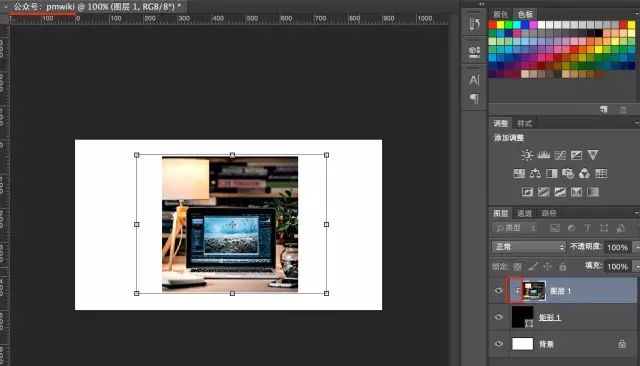This screenshot has width=640, height=366.
Task: Add a Brightness/Contrast adjustment
Action: (527, 155)
